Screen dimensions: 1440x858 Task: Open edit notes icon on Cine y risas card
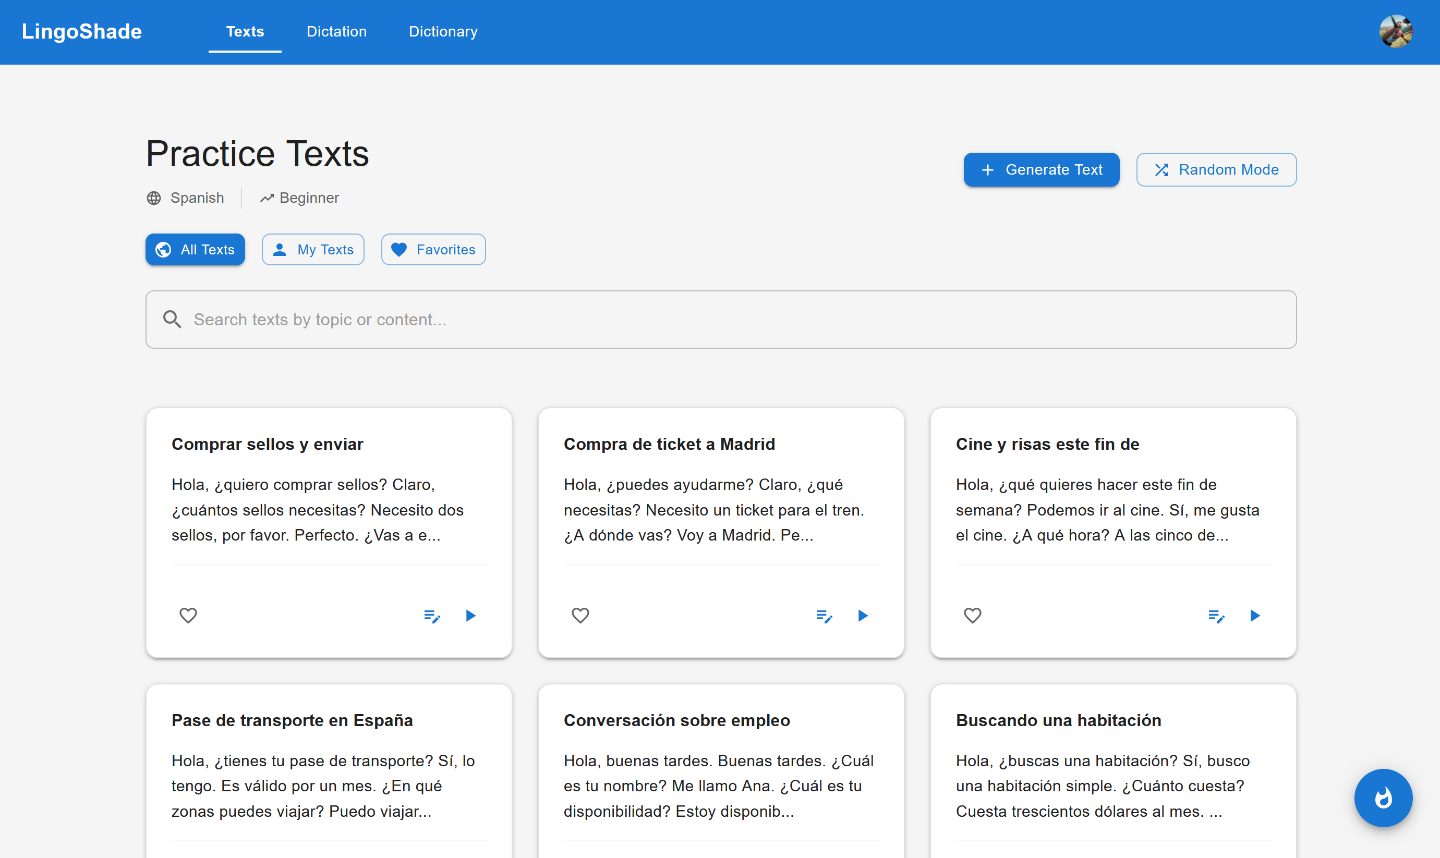pyautogui.click(x=1216, y=616)
